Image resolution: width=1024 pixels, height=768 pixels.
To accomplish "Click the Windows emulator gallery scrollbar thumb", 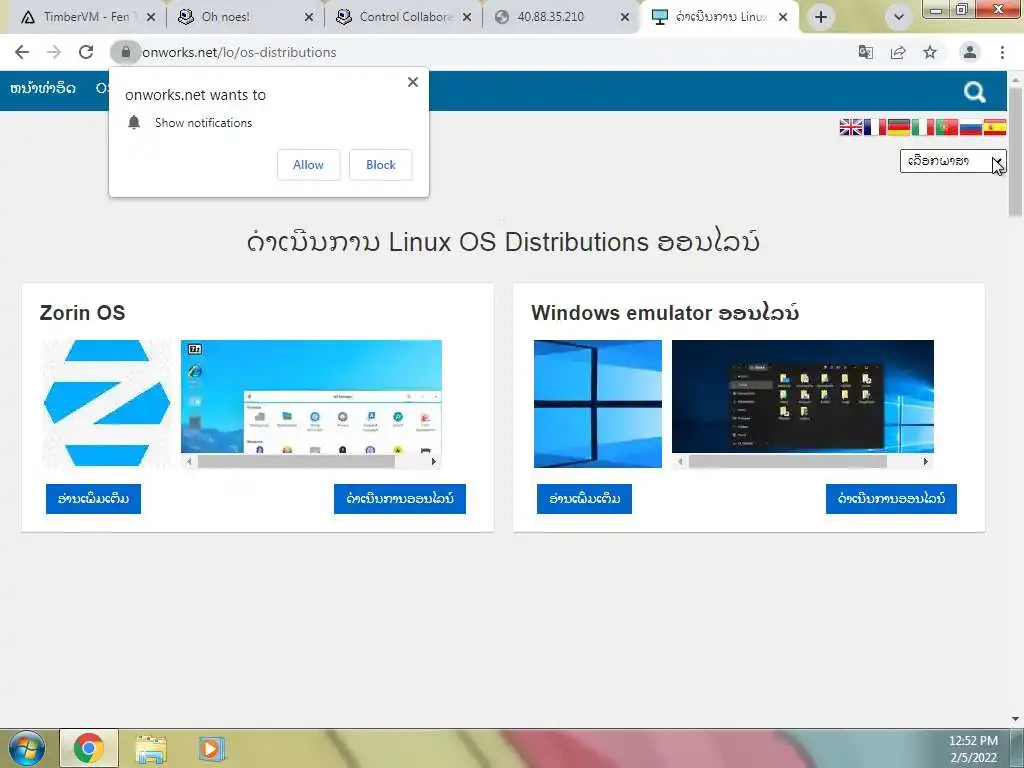I will coord(788,462).
